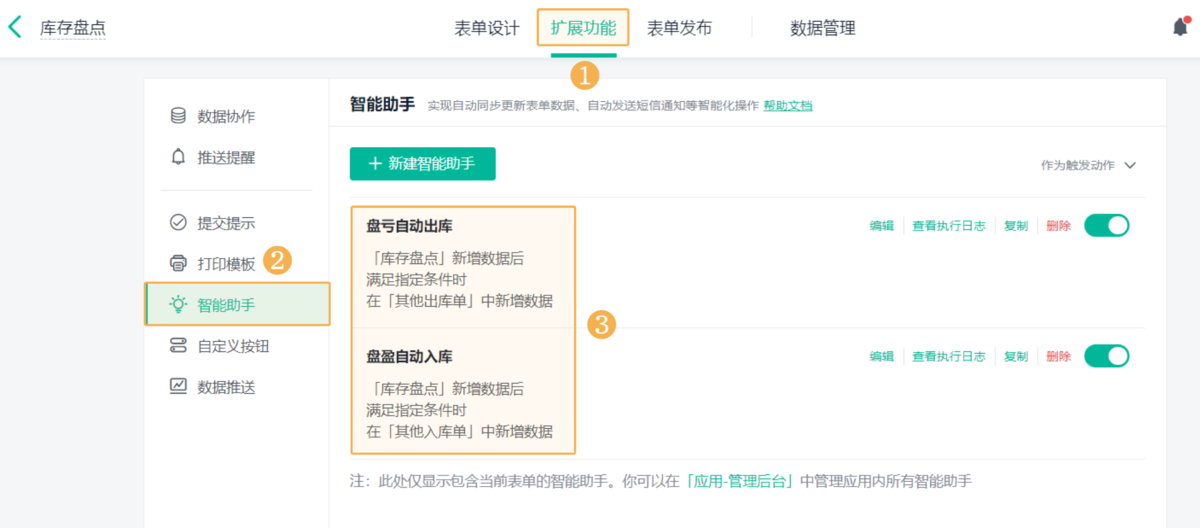Turn off the 盘盈自动入库 toggle
The height and width of the screenshot is (528, 1200).
pyautogui.click(x=1106, y=356)
